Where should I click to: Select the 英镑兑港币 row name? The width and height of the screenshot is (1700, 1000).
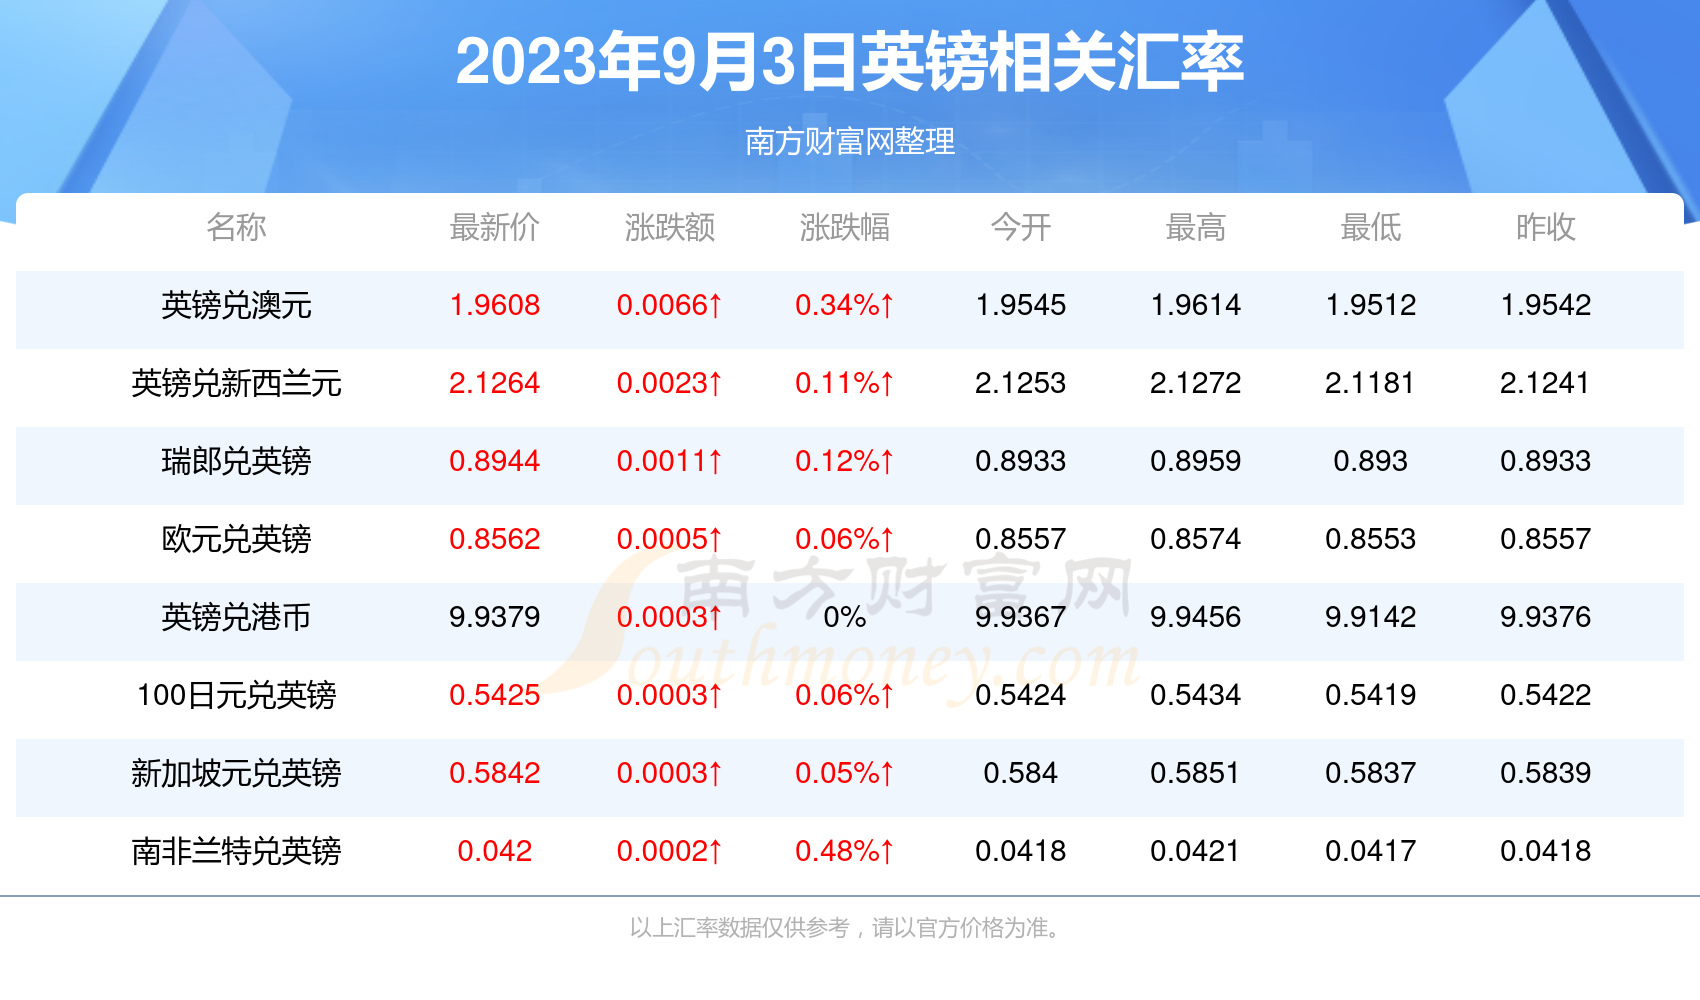[x=236, y=617]
